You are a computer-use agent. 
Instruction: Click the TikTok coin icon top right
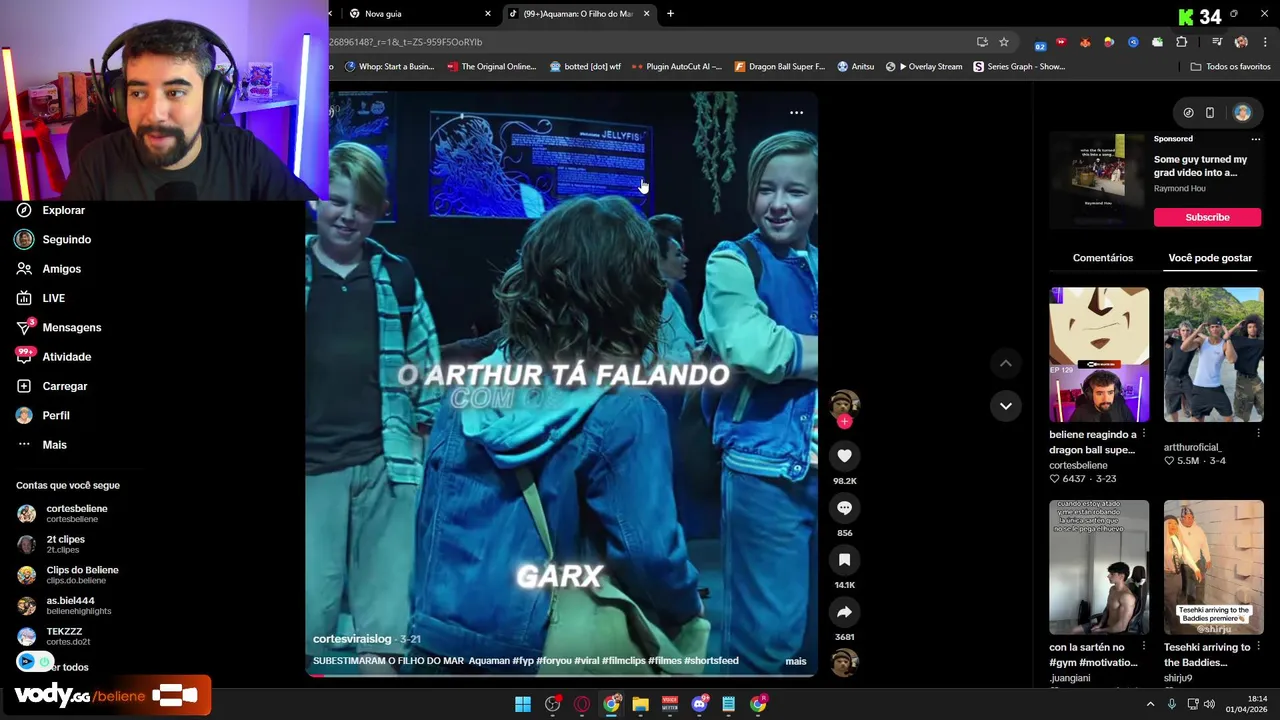tap(1188, 113)
